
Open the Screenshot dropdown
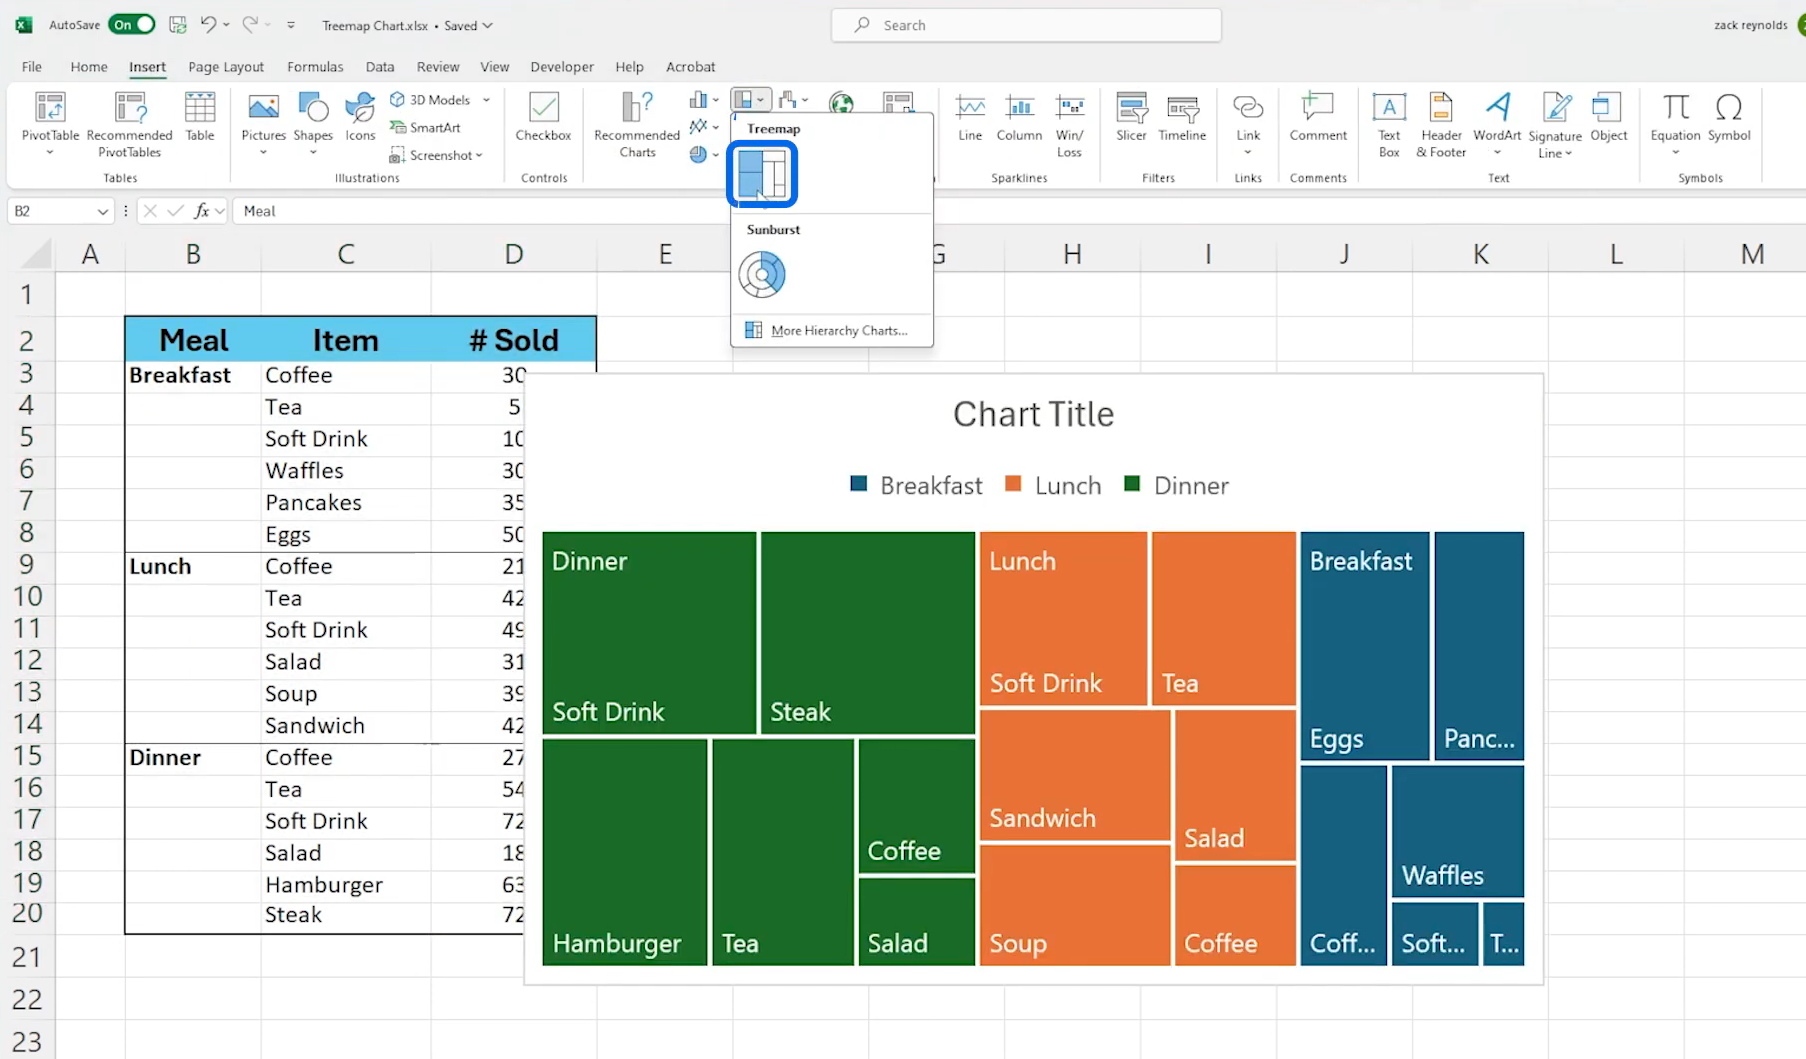tap(479, 155)
